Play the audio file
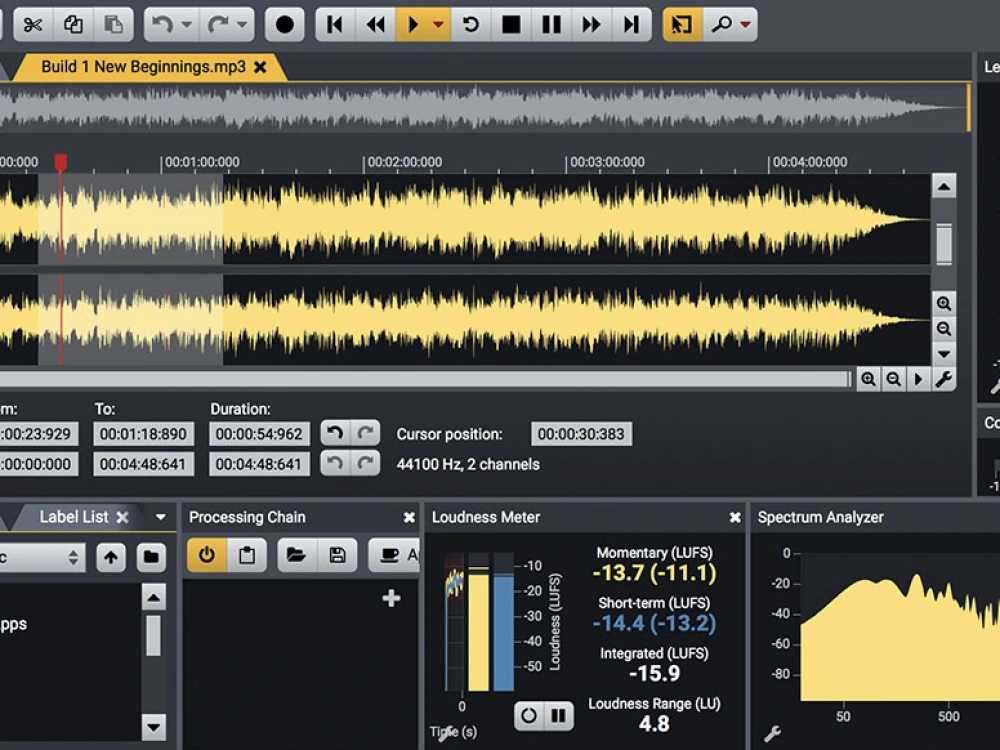 click(413, 25)
